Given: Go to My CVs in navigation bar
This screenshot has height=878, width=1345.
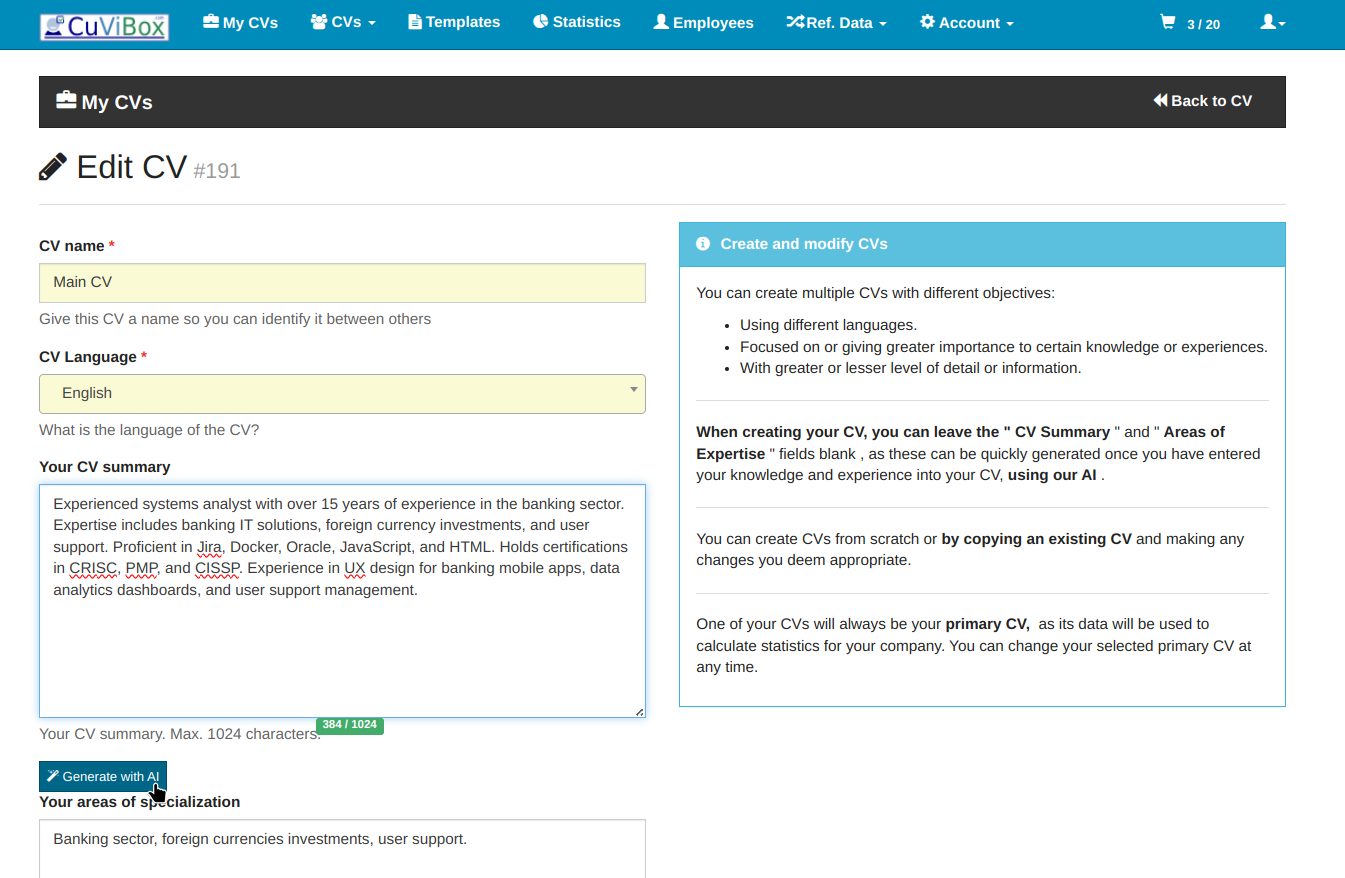Looking at the screenshot, I should point(240,22).
